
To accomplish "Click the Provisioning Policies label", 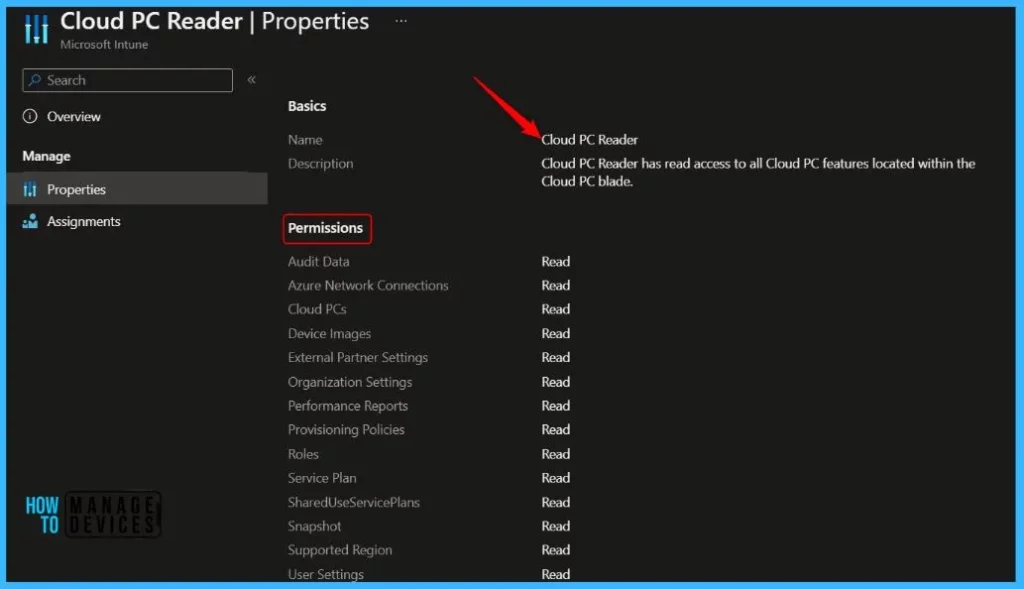I will [346, 430].
